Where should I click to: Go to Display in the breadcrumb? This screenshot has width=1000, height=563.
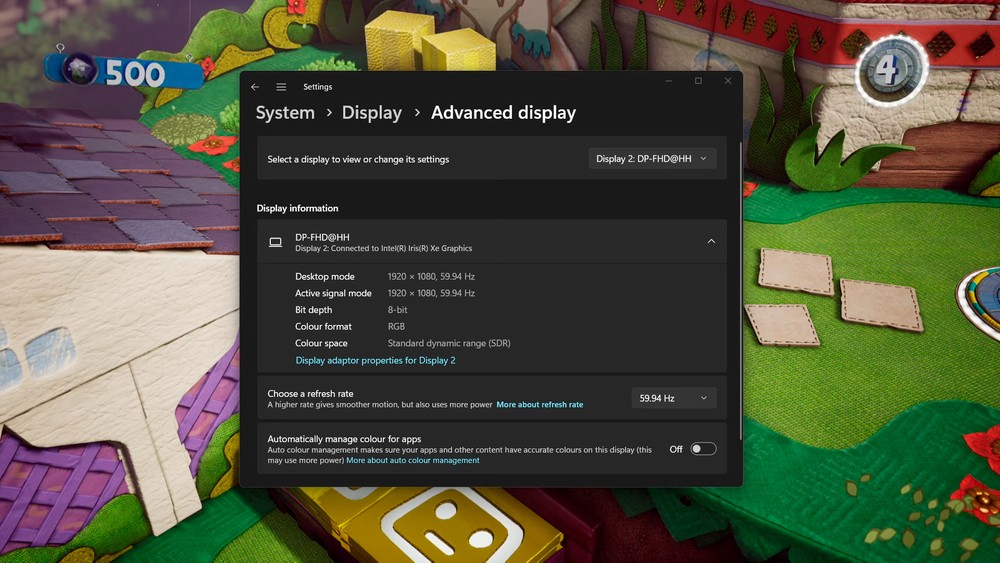click(x=371, y=113)
